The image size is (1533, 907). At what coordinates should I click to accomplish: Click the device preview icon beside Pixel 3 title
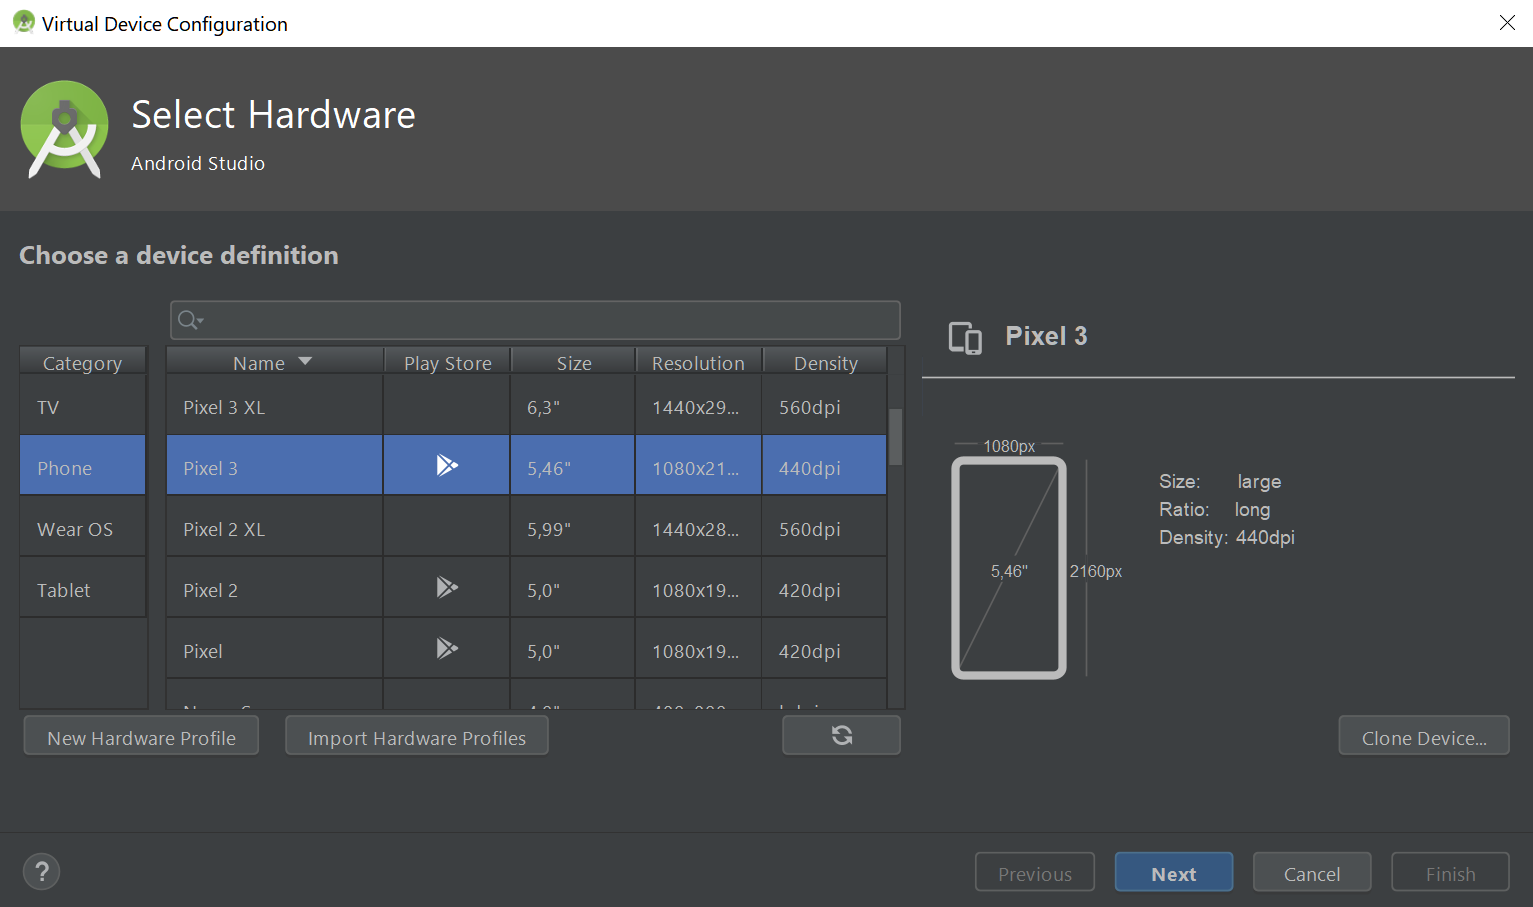click(963, 338)
